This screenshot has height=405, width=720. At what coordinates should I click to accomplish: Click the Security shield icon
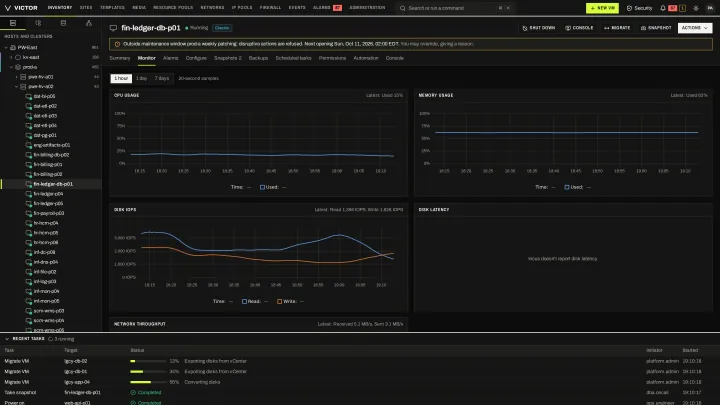click(629, 8)
